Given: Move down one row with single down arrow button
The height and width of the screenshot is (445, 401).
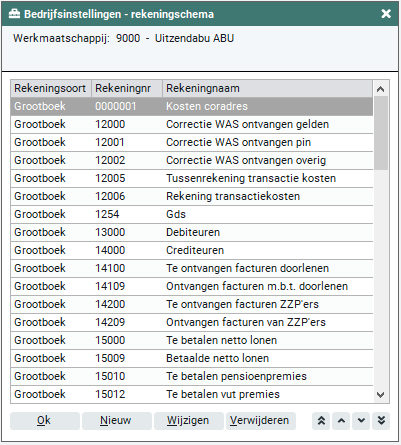Looking at the screenshot, I should coord(361,421).
